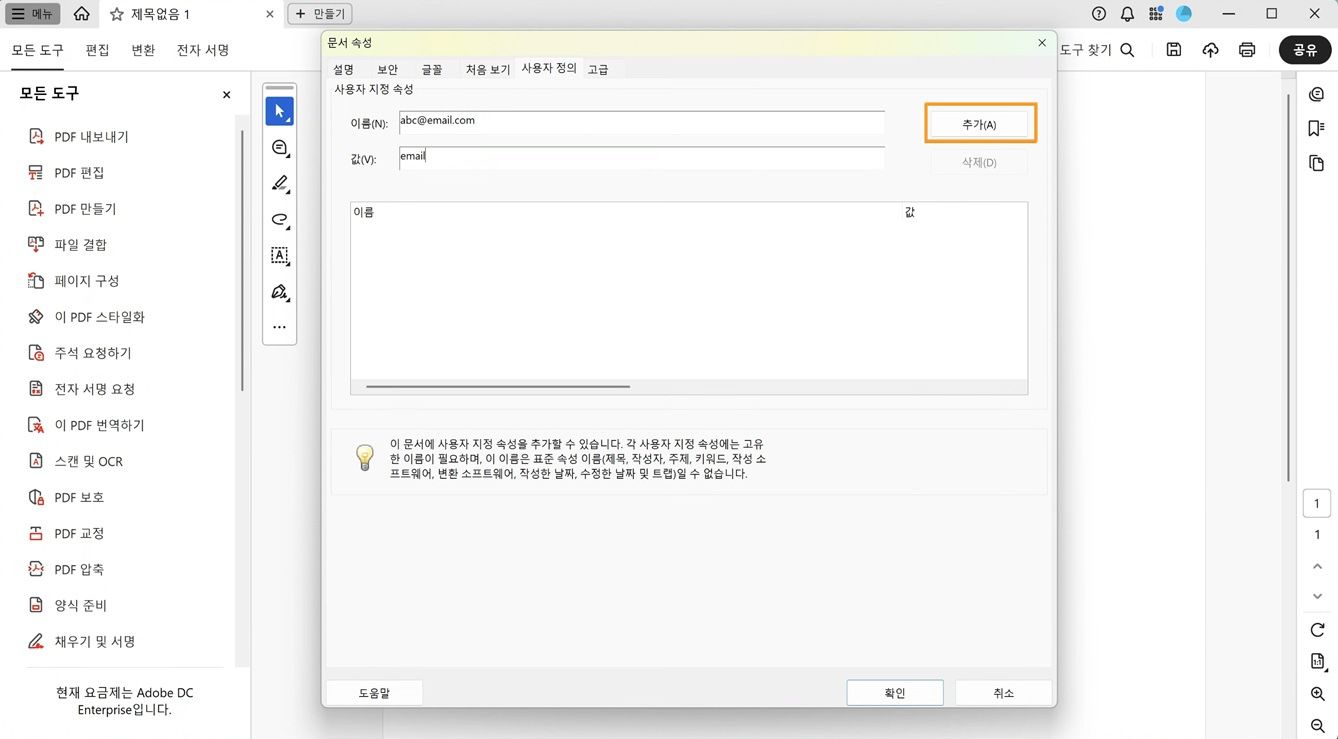Open the print icon in top bar
This screenshot has height=739, width=1338.
(1247, 48)
